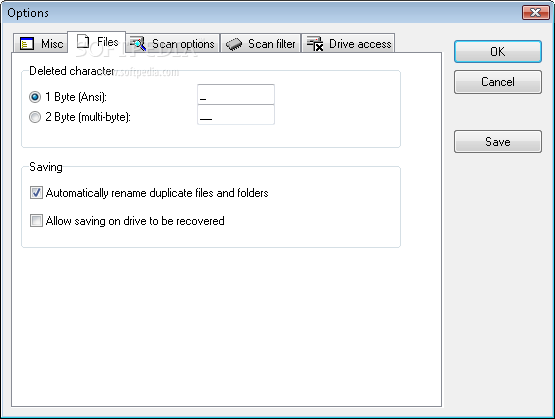Select the 2 Byte (multi-byte) radio button
Image resolution: width=555 pixels, height=419 pixels.
coord(35,117)
